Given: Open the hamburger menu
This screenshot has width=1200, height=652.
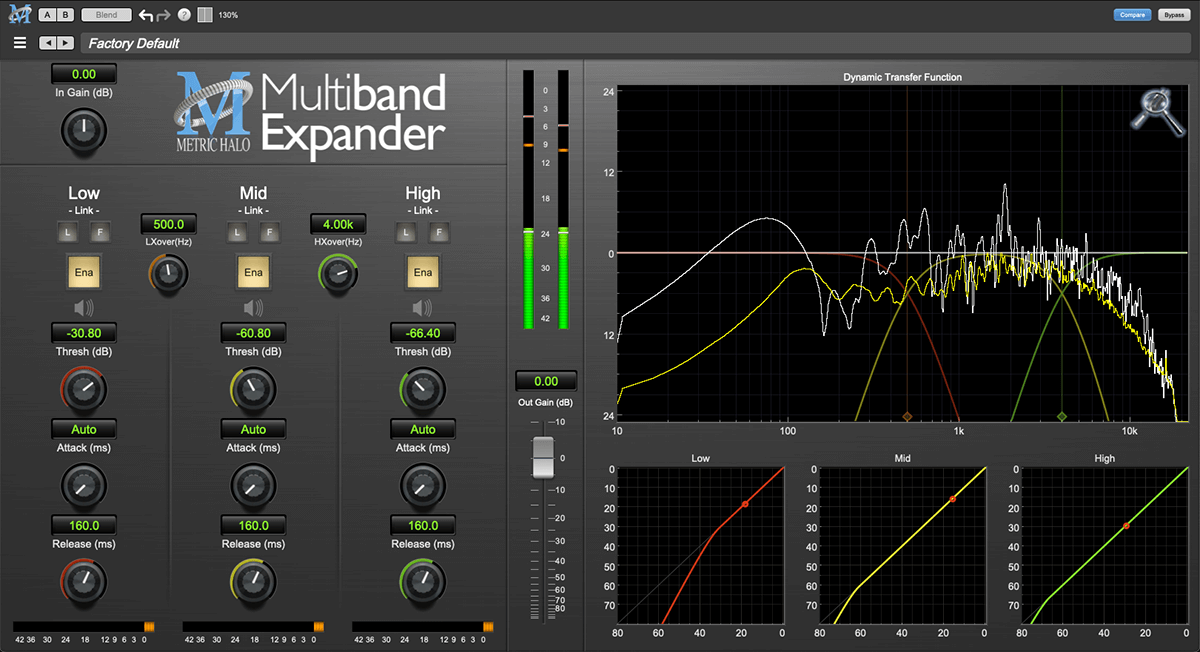Looking at the screenshot, I should tap(19, 43).
